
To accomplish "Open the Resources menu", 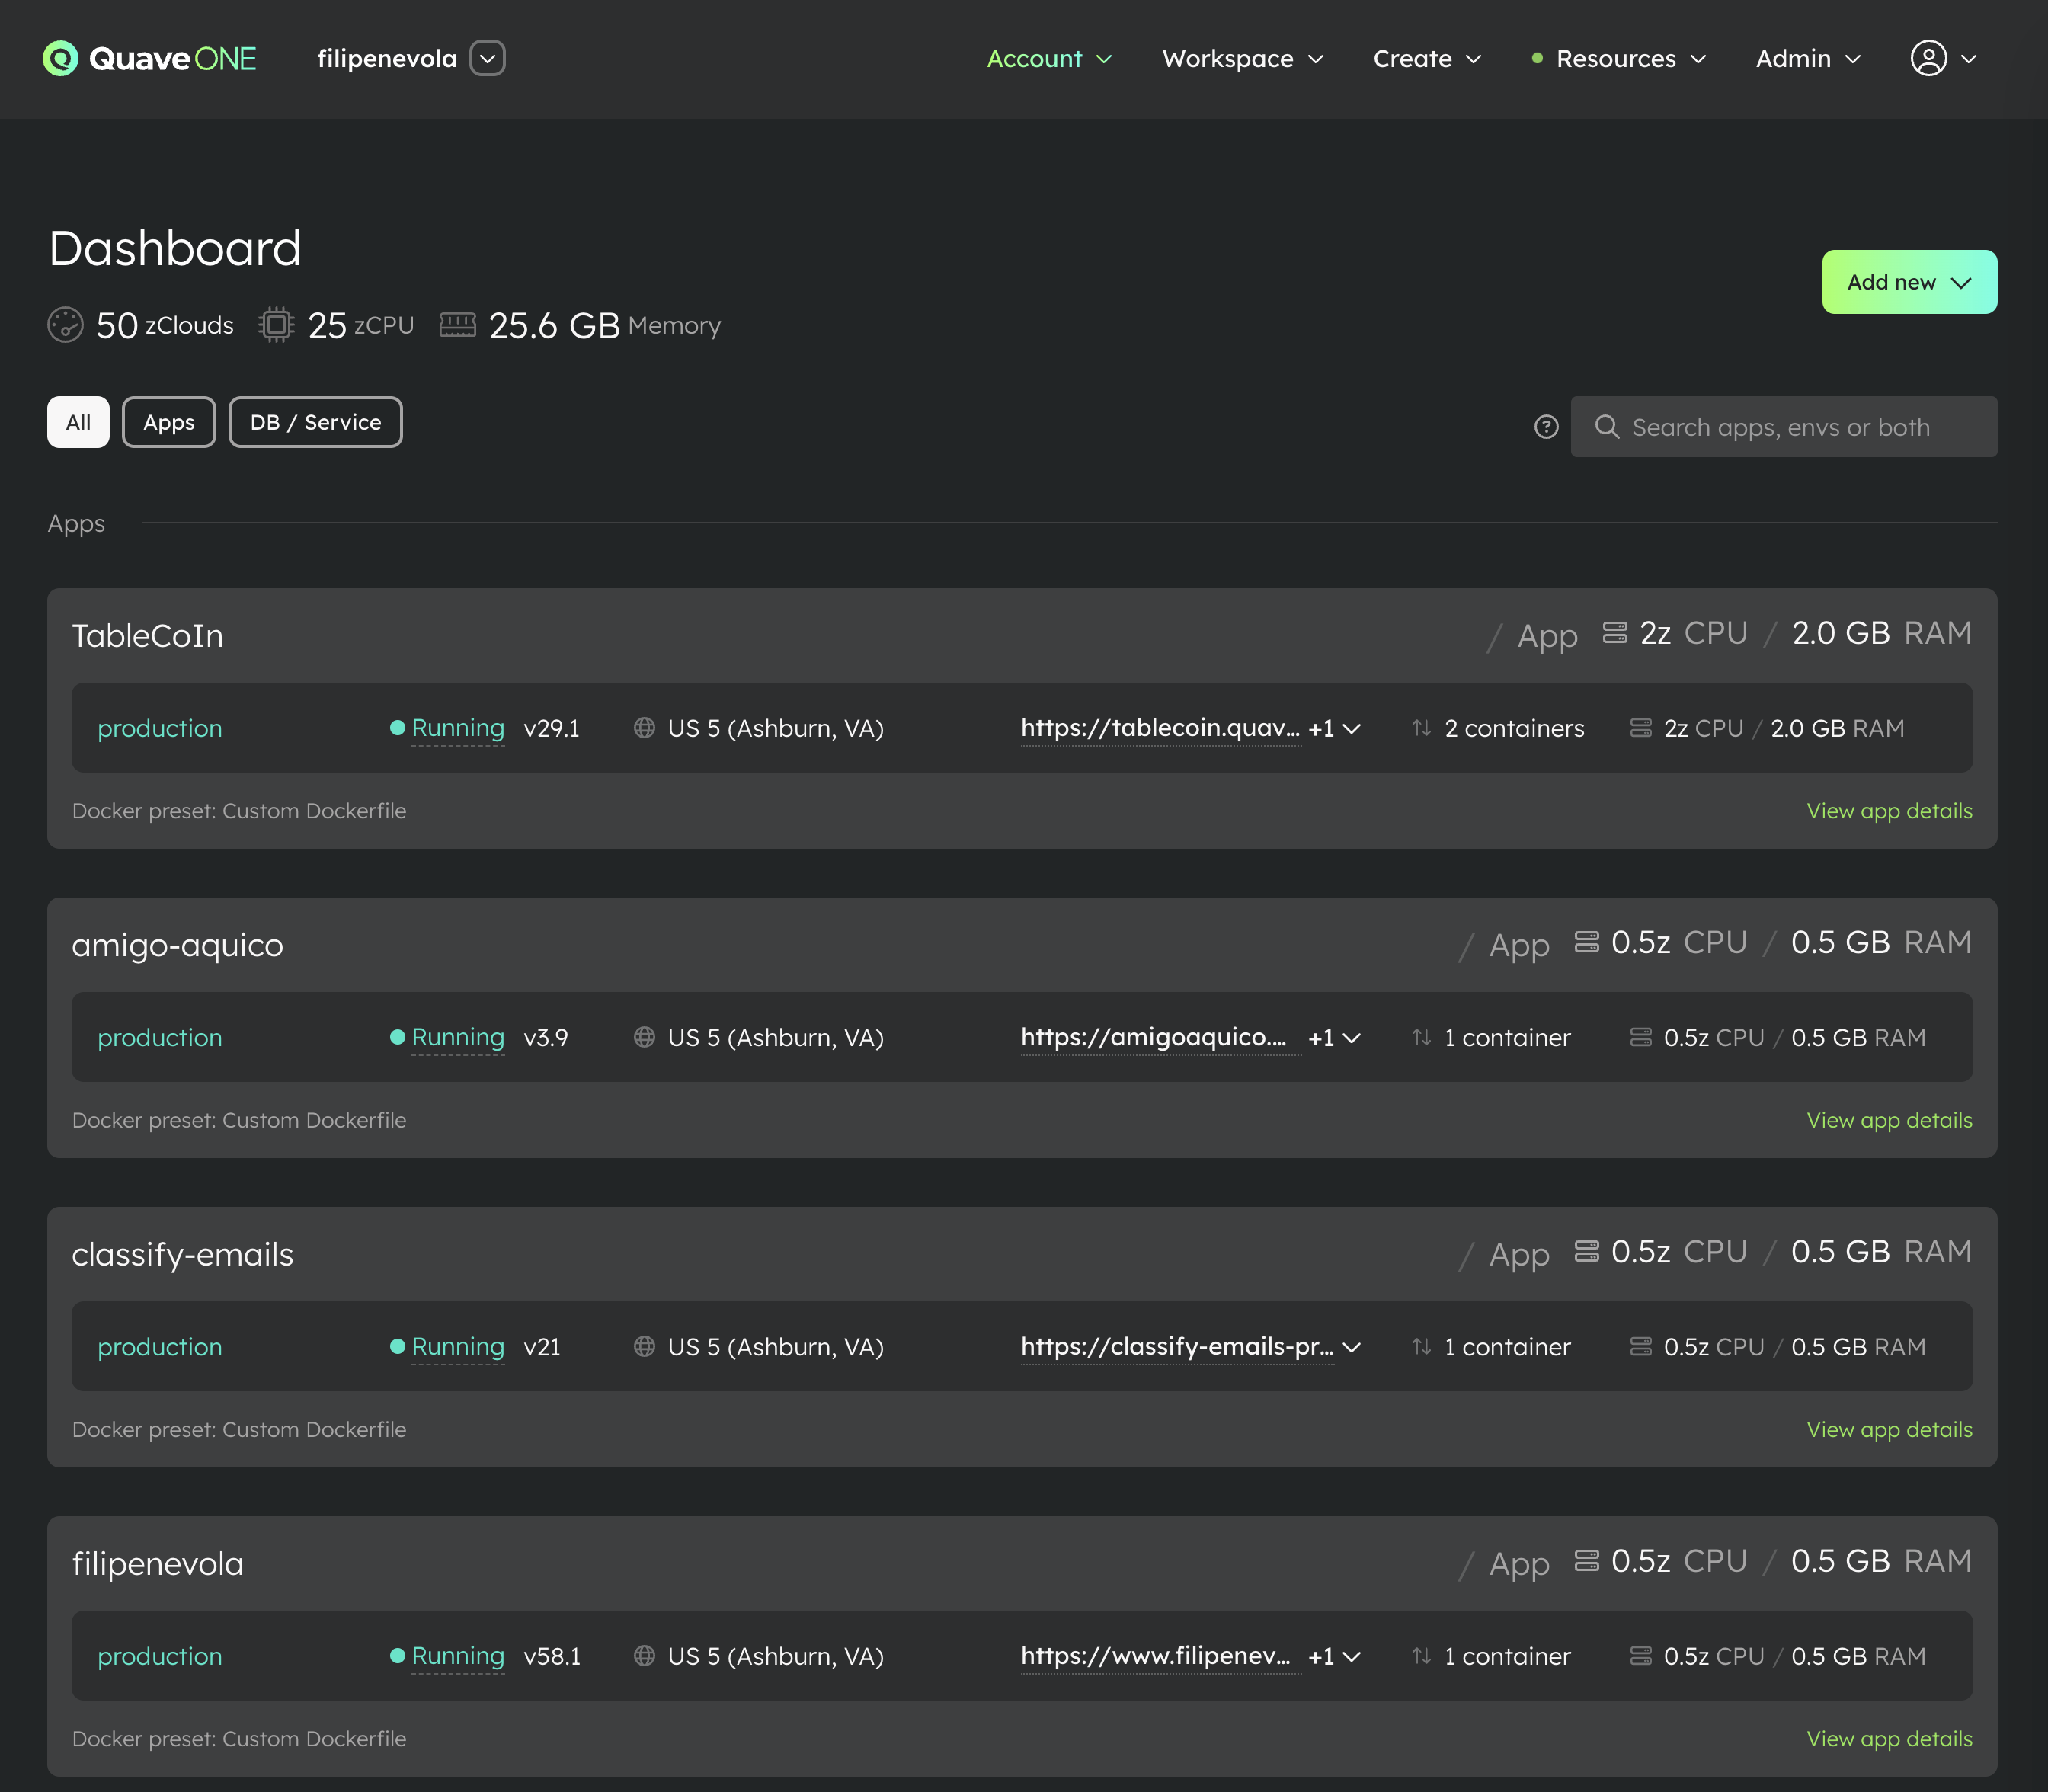I will coord(1618,59).
